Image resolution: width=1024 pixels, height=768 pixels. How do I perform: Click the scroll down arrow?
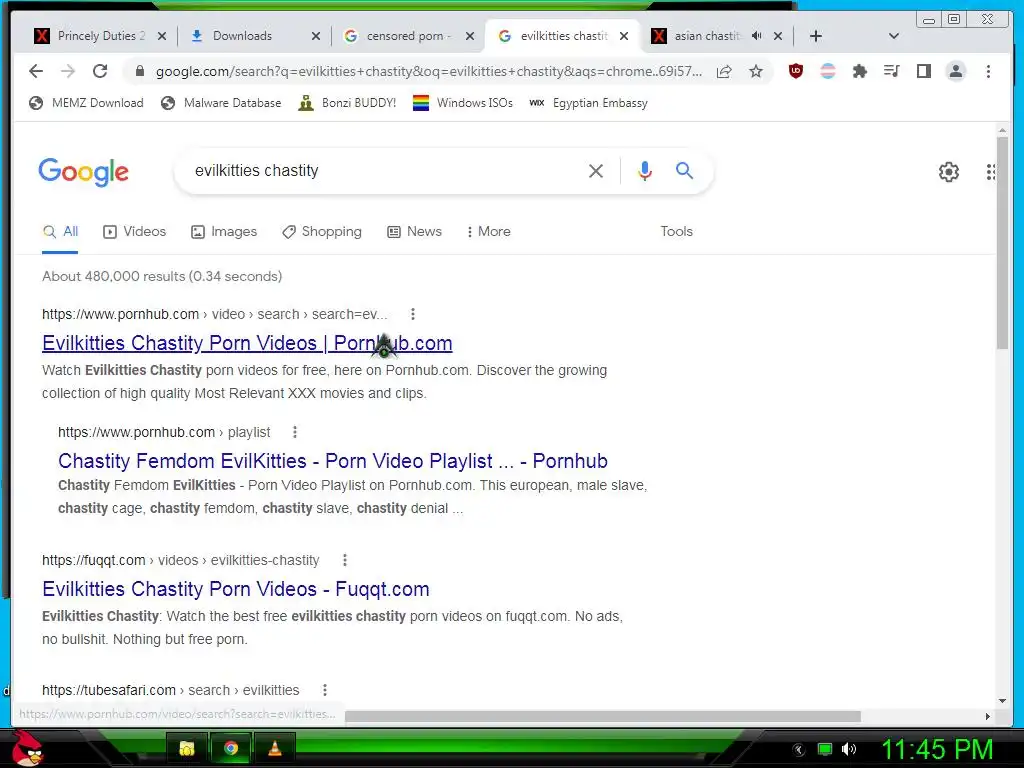click(x=1002, y=701)
